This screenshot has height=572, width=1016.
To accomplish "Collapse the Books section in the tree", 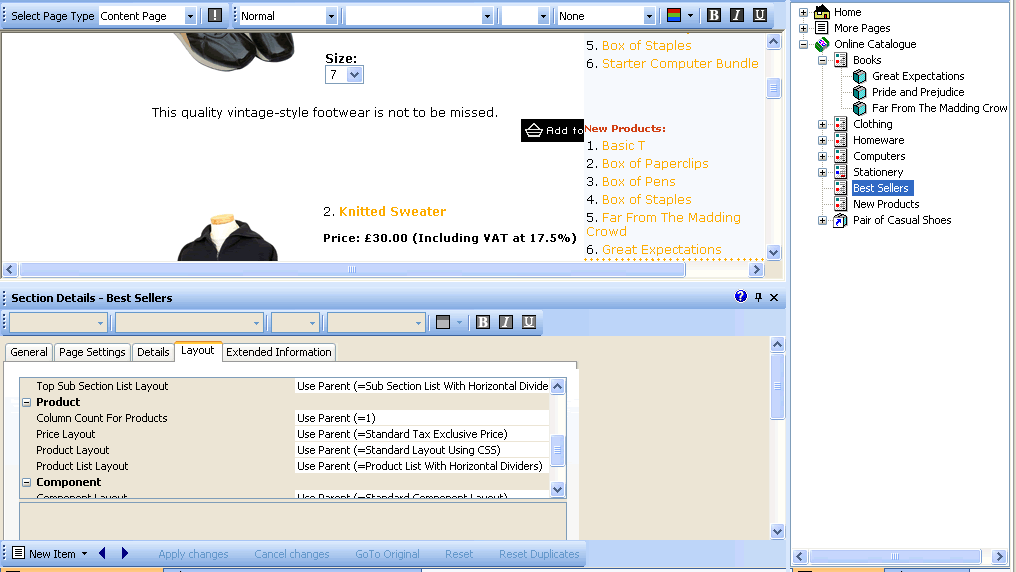I will [823, 60].
